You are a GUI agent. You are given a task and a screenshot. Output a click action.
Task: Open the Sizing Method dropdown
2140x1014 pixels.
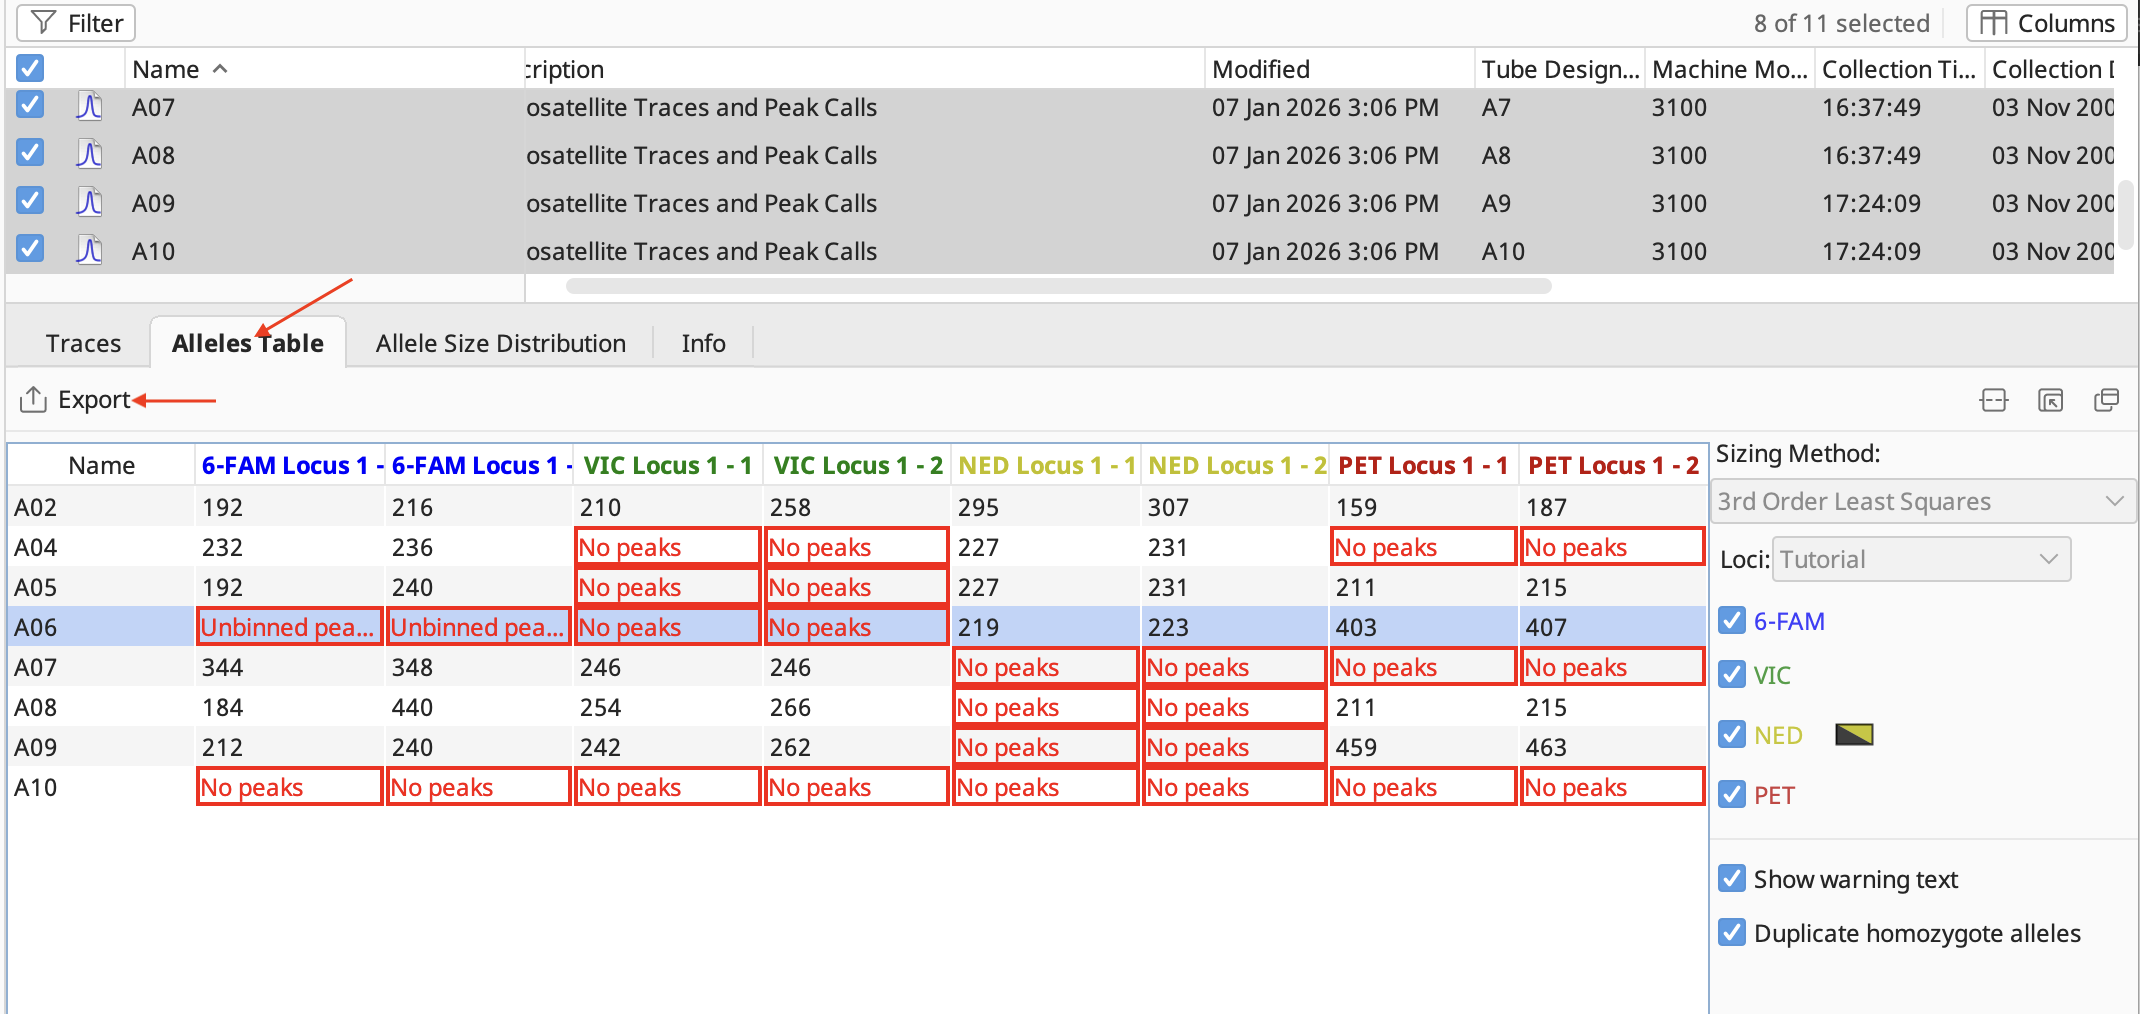click(1921, 501)
